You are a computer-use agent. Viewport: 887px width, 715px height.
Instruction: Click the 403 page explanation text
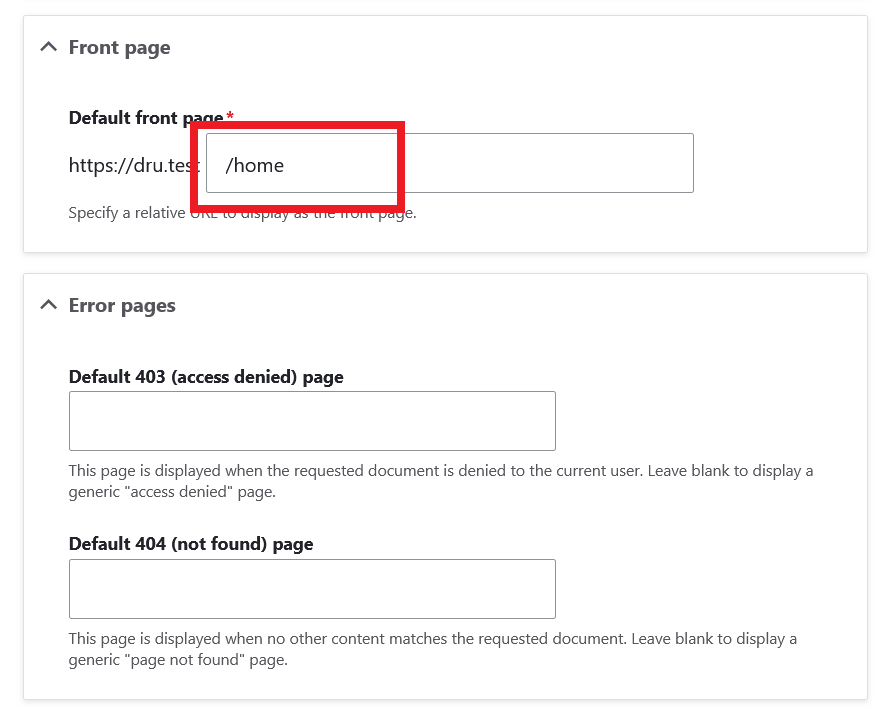coord(440,480)
